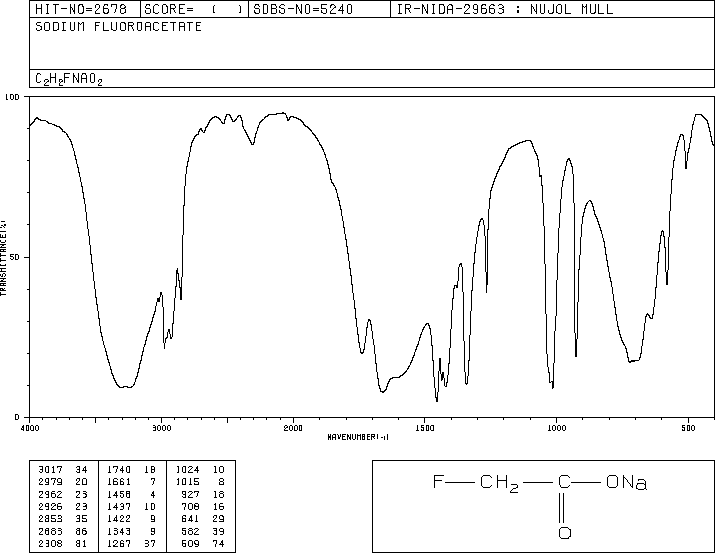715x553 pixels.
Task: Select peak value 2683 in the table
Action: (51, 531)
